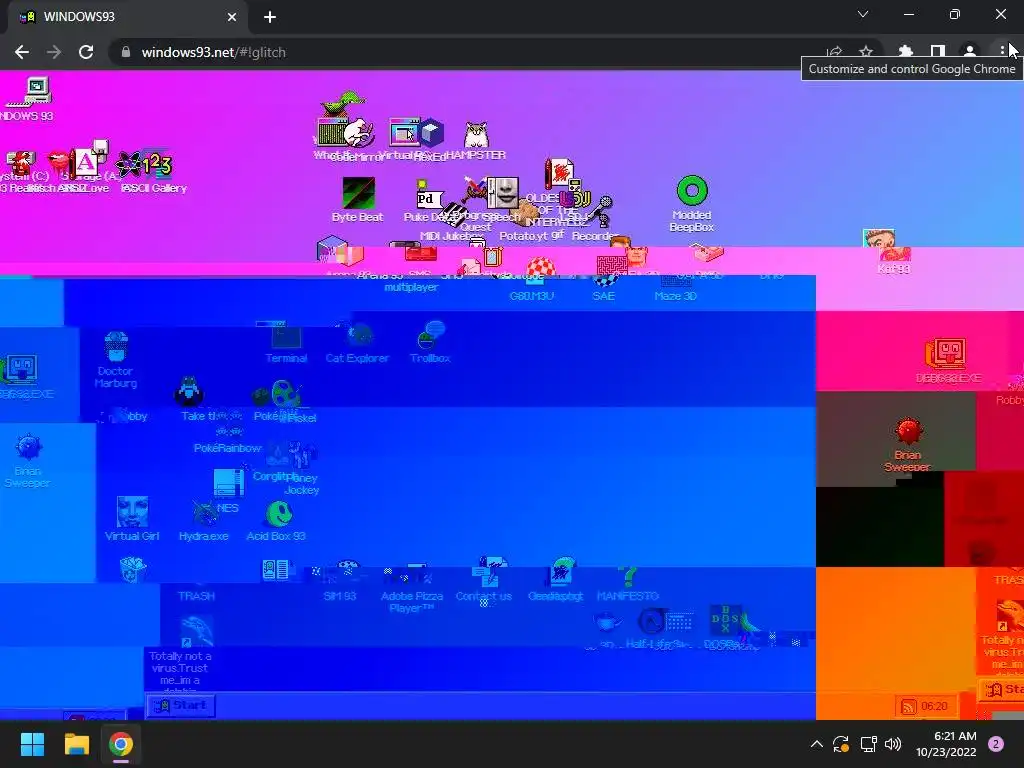The width and height of the screenshot is (1024, 768).
Task: Open File Explorer from the taskbar
Action: click(x=76, y=744)
